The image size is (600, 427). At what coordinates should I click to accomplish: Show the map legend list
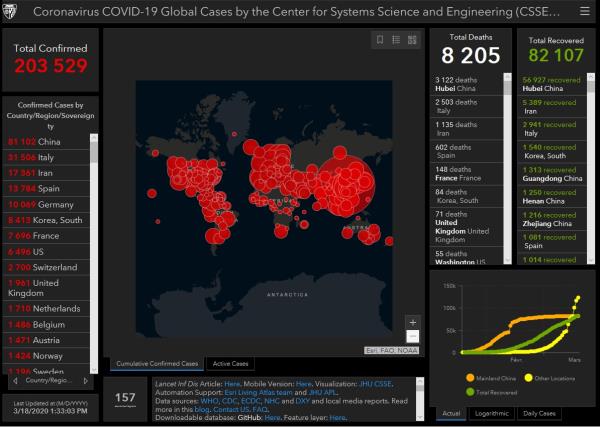click(397, 40)
